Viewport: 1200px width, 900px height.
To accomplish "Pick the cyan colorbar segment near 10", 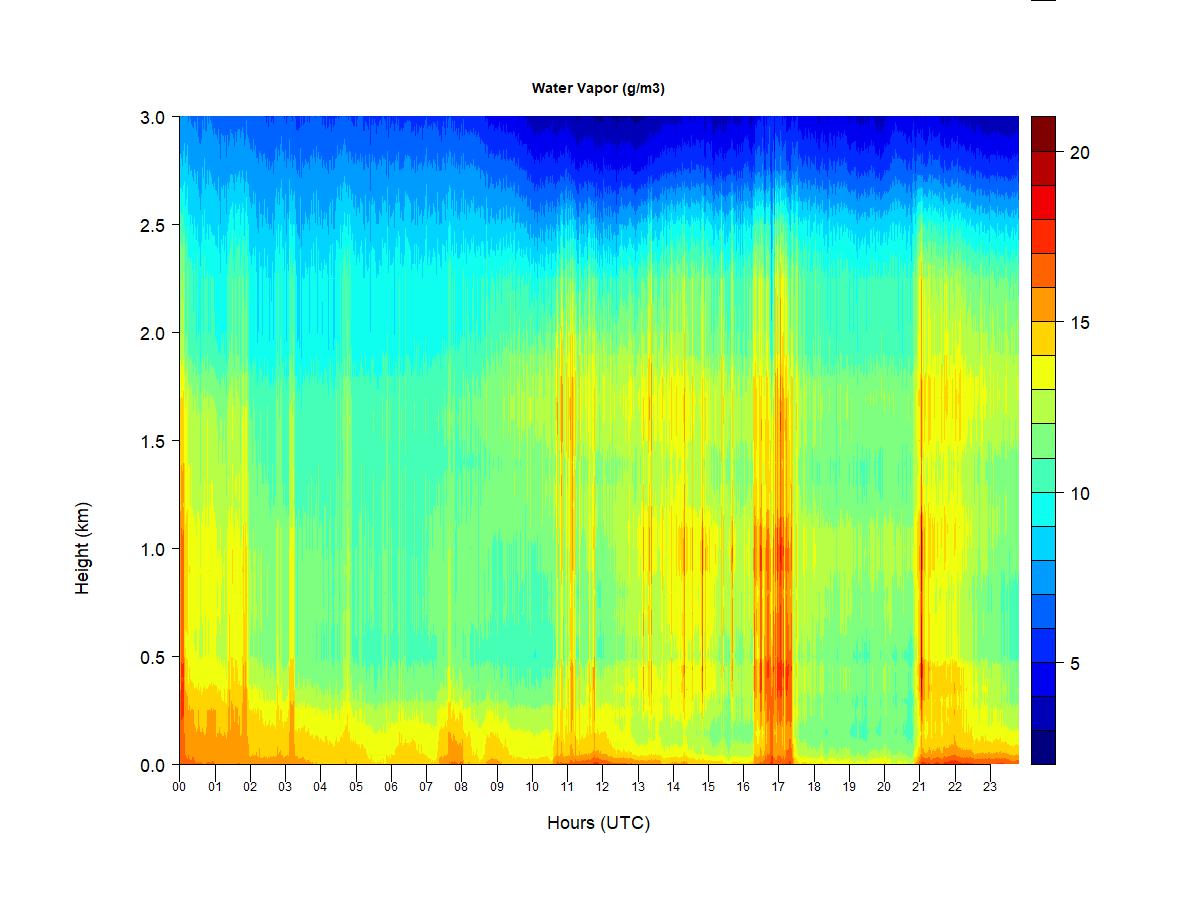I will 1043,510.
